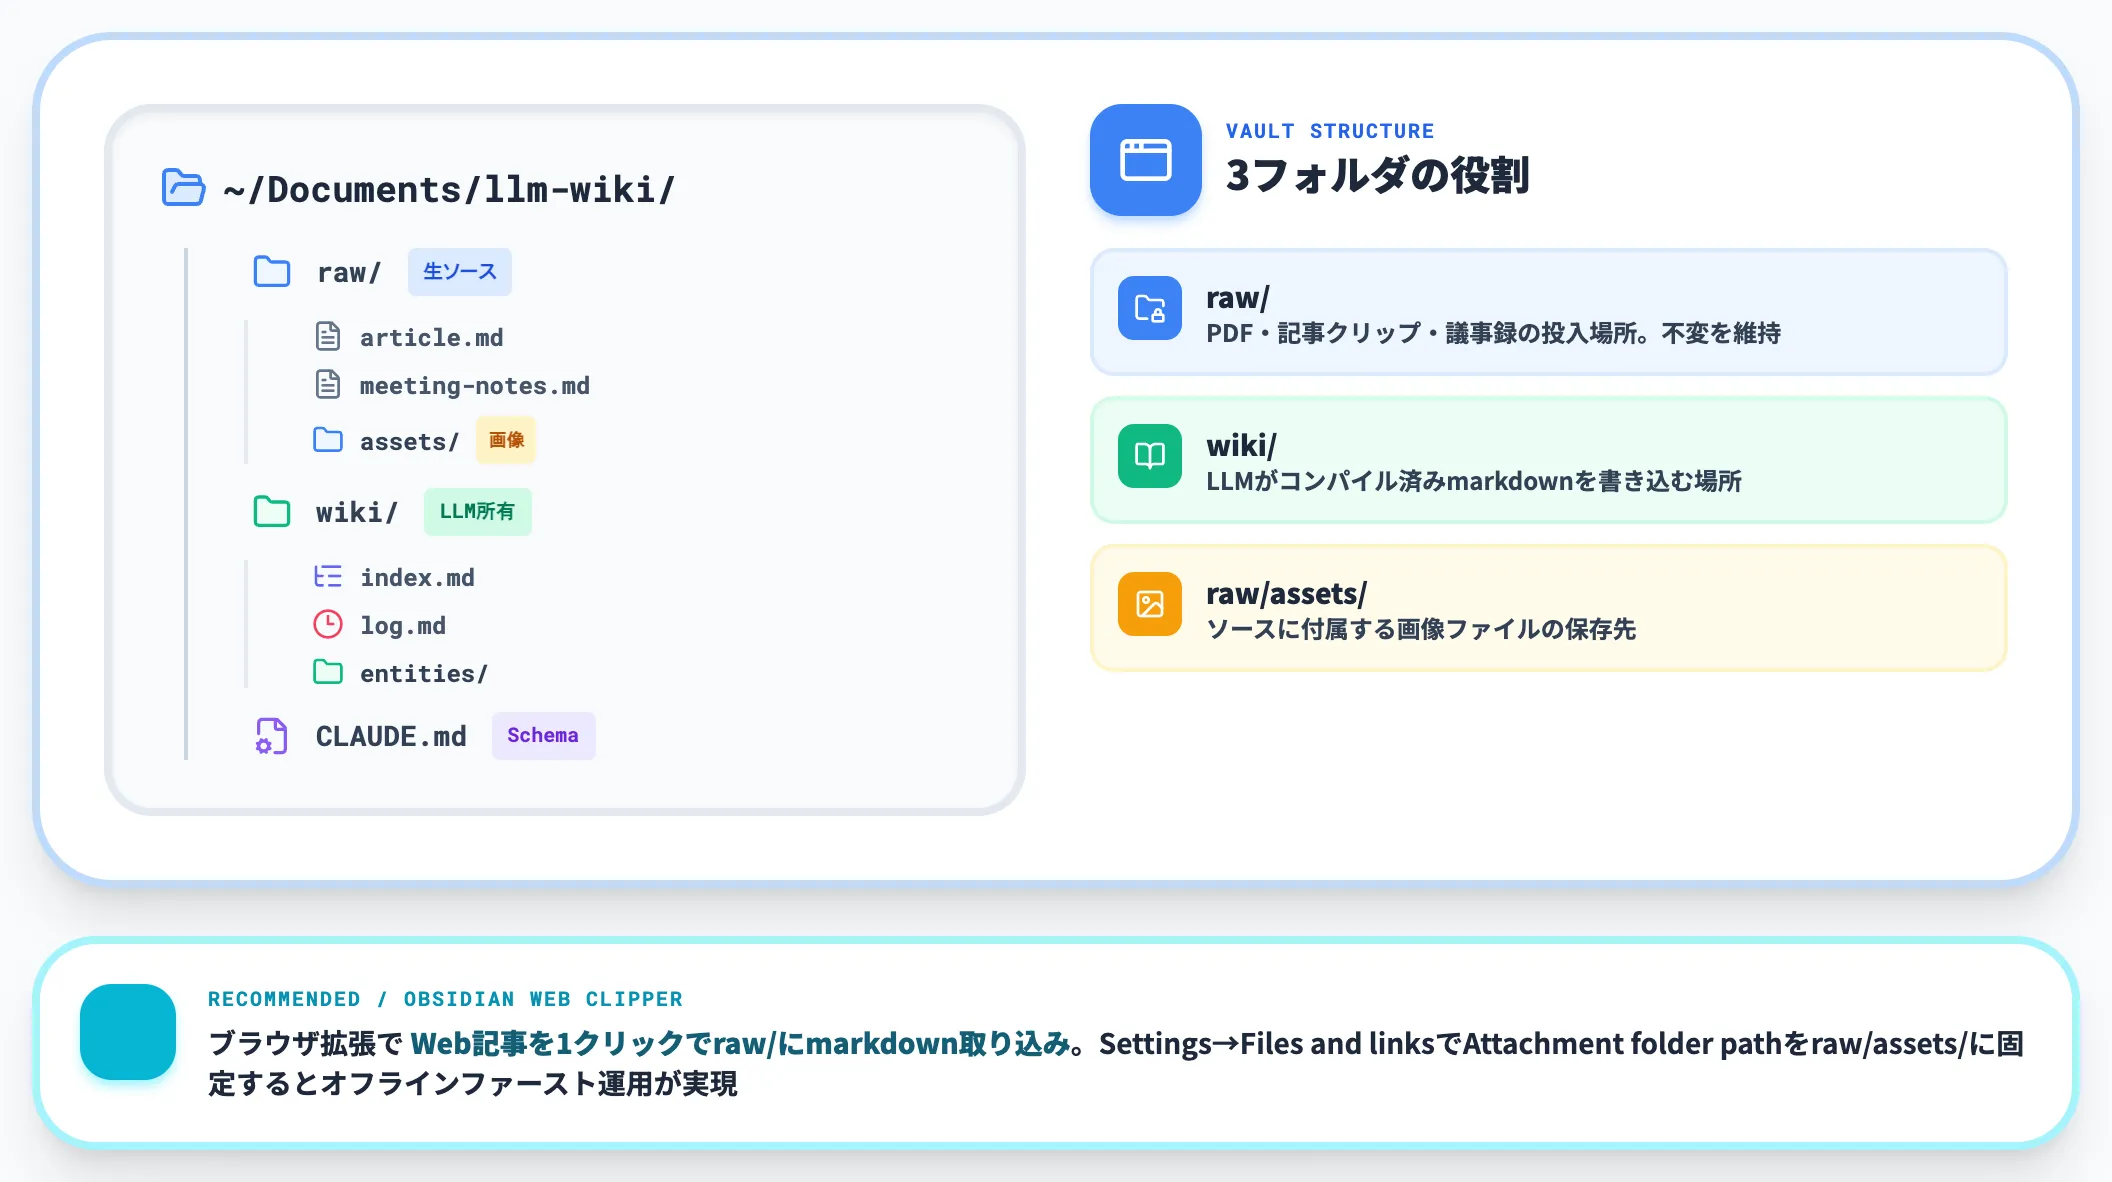
Task: Click the blue folder icon next to raw/
Action: [272, 272]
